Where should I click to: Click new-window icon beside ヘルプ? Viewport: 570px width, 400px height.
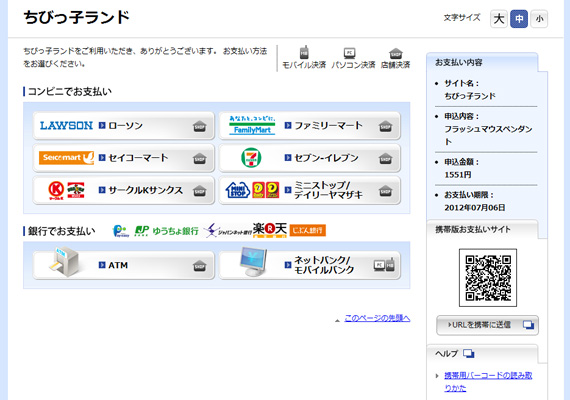(469, 353)
